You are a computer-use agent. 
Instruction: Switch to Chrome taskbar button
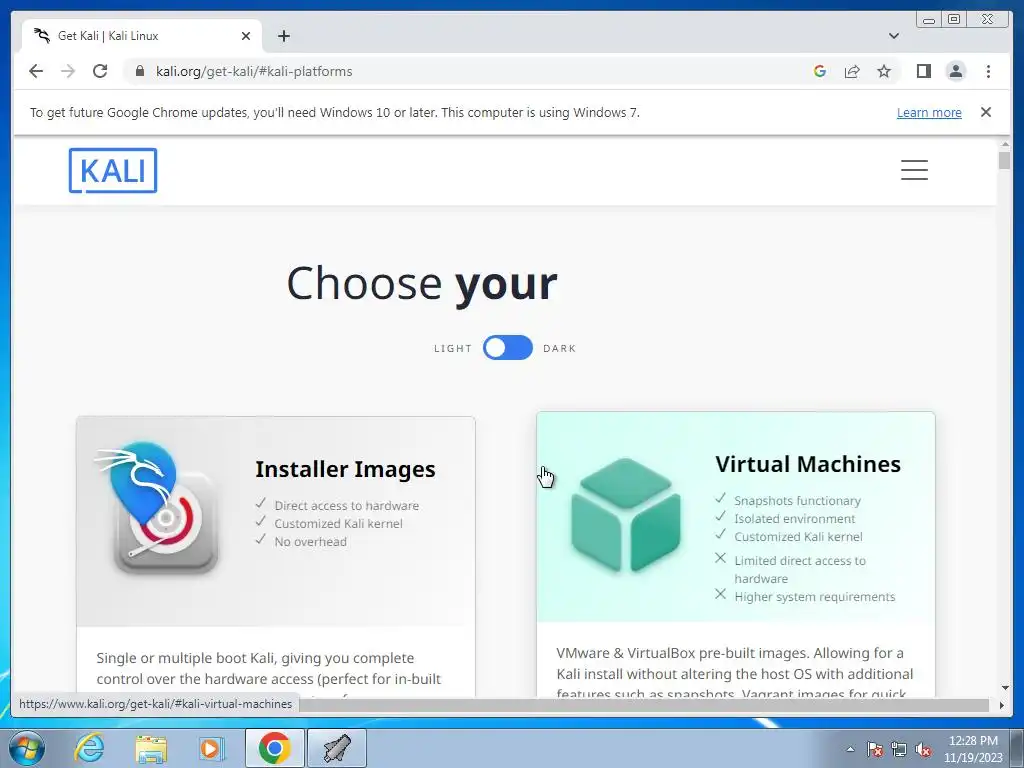274,748
